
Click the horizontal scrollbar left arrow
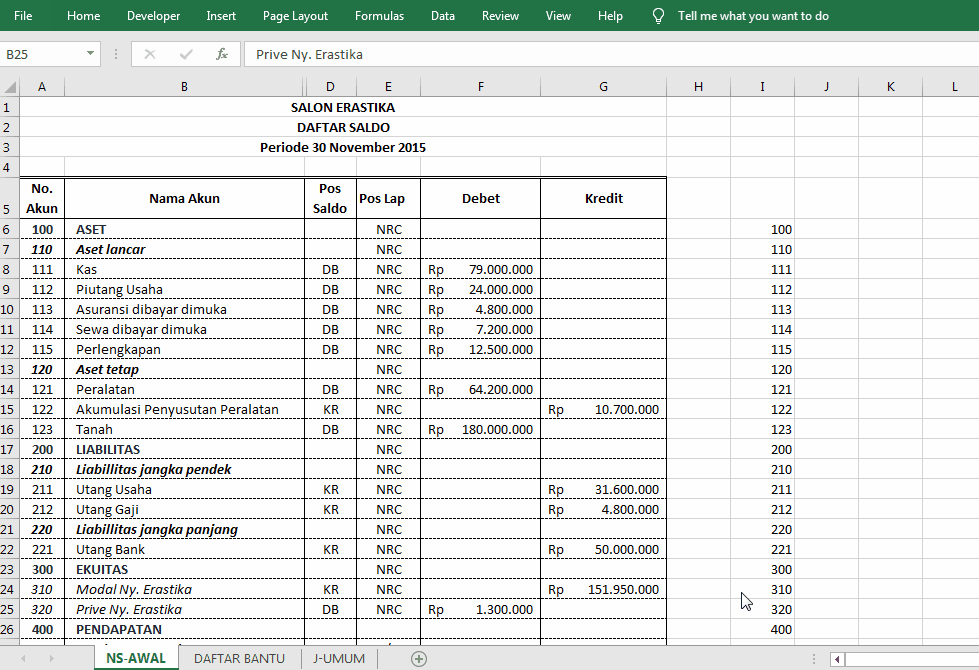coord(836,658)
